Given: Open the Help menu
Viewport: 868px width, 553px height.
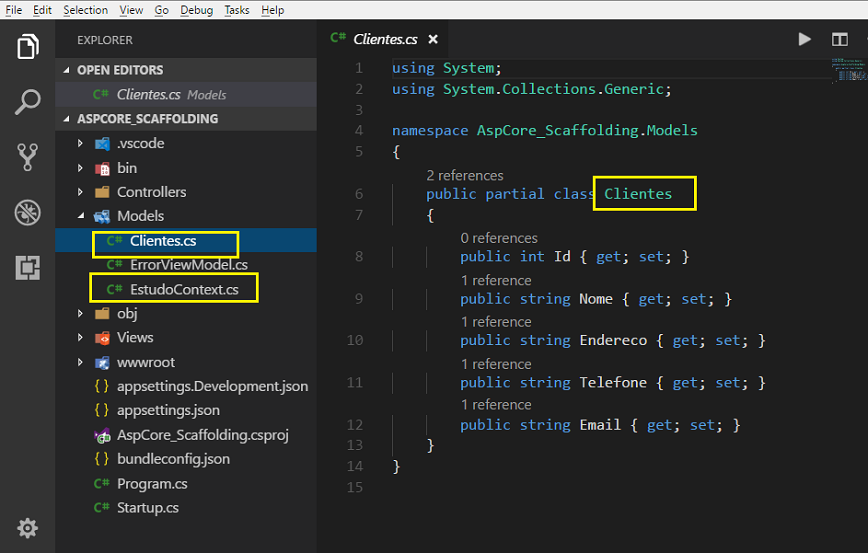Looking at the screenshot, I should (x=272, y=10).
